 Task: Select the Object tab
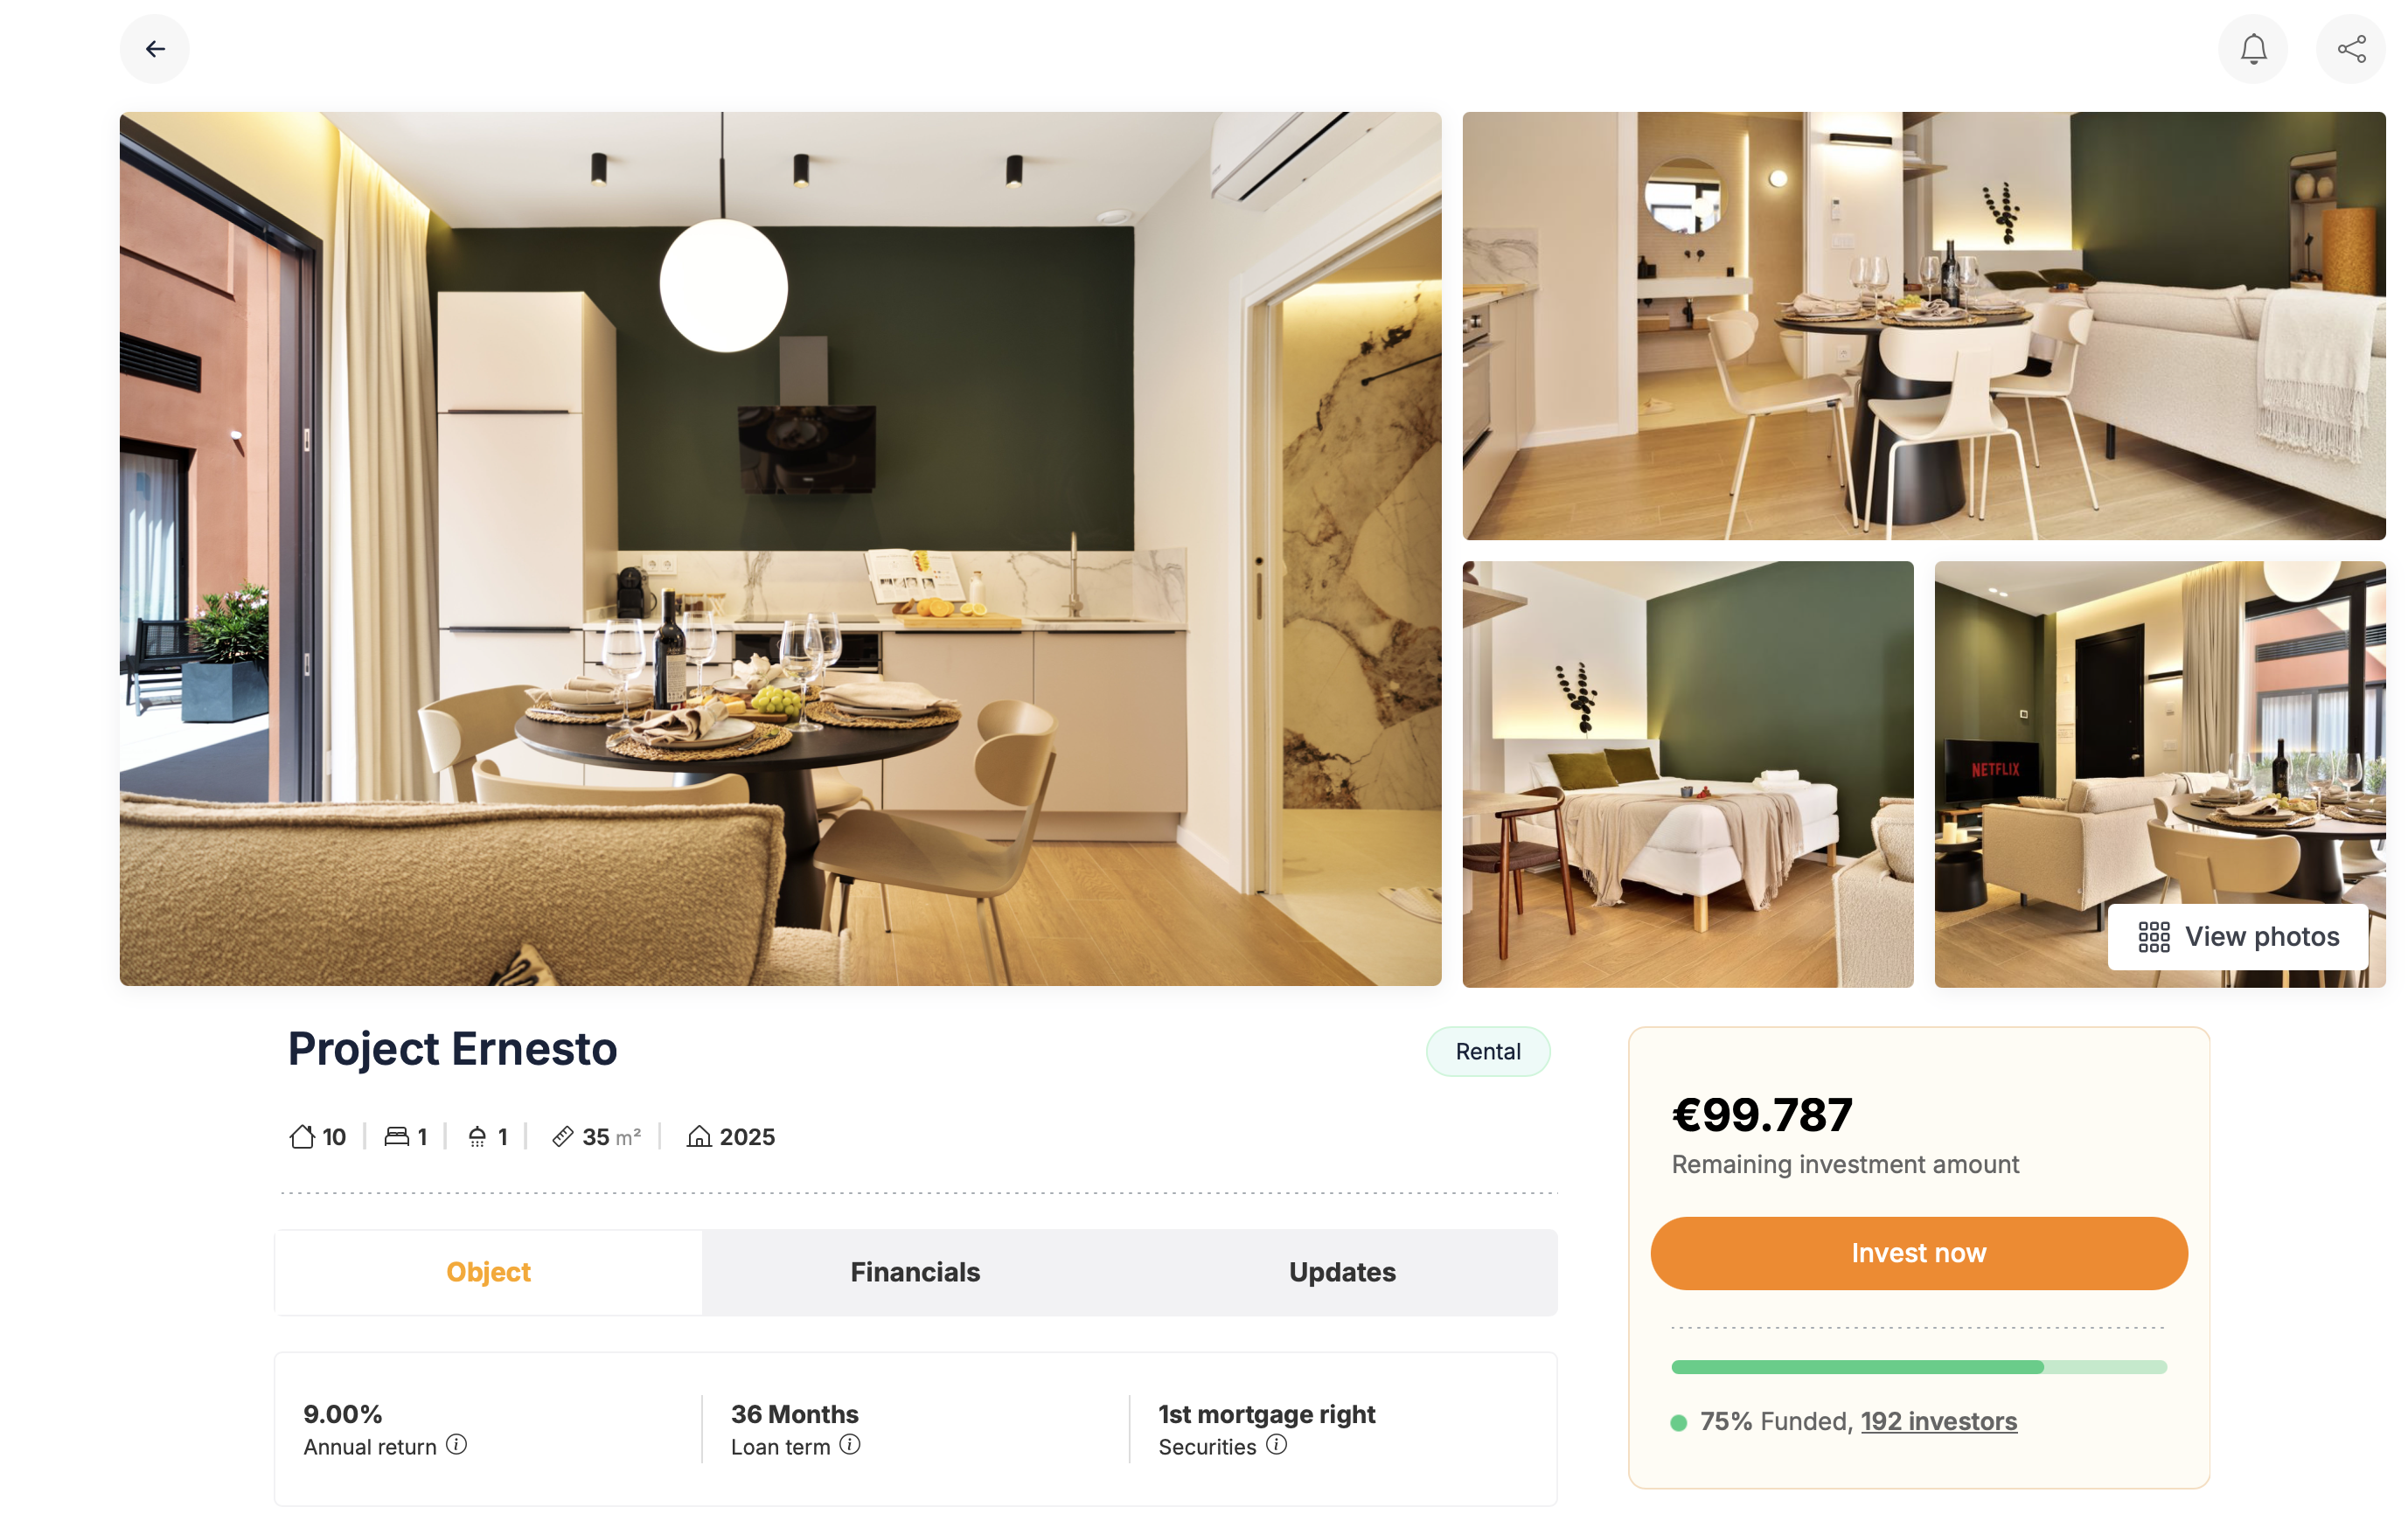(x=489, y=1272)
